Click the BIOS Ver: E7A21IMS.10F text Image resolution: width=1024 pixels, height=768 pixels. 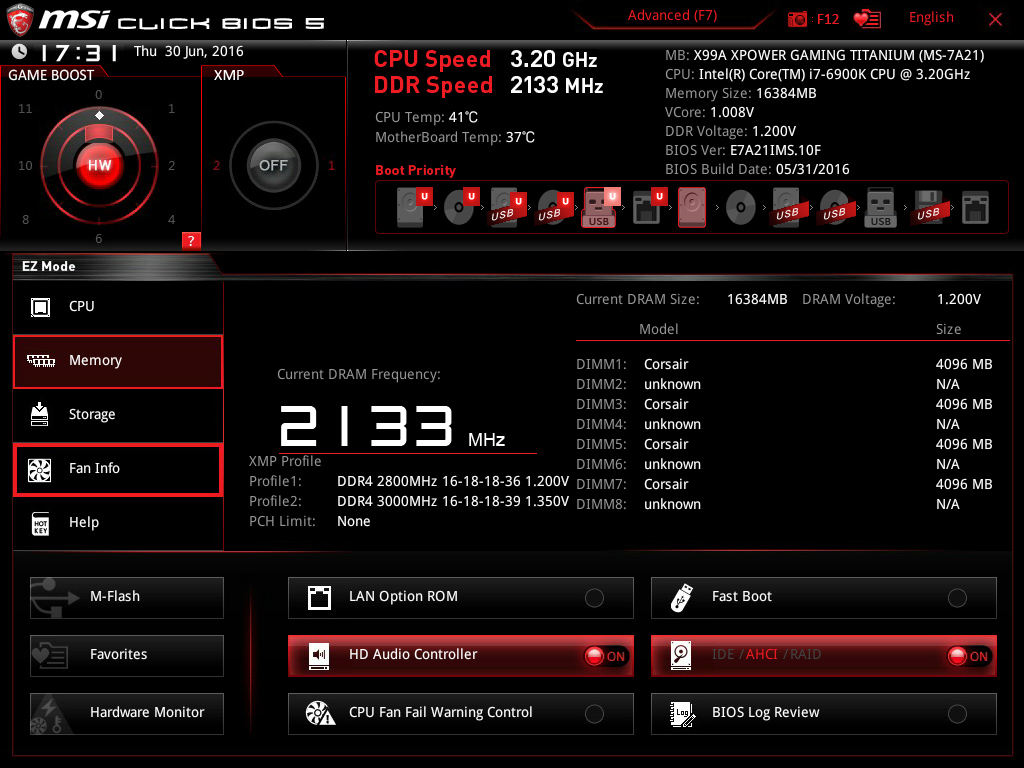click(743, 151)
